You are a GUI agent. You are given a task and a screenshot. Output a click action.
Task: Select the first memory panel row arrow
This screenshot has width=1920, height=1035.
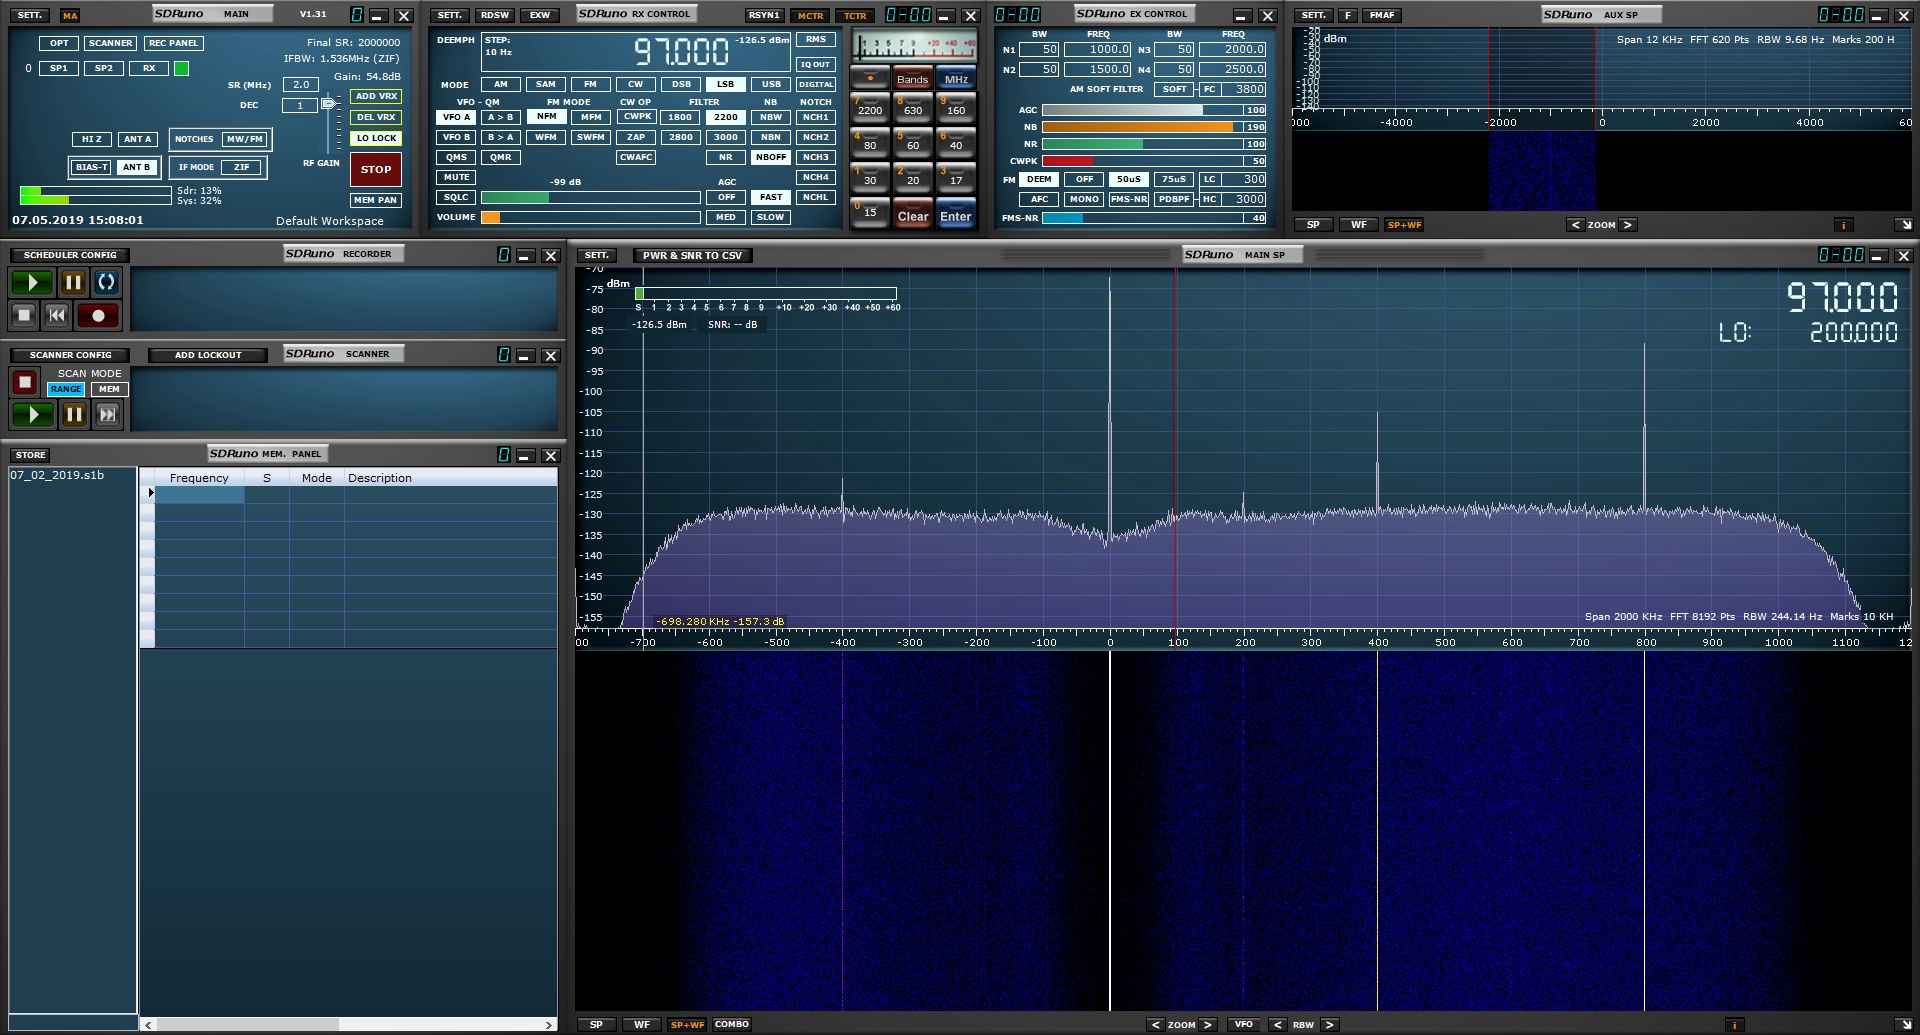tap(150, 493)
